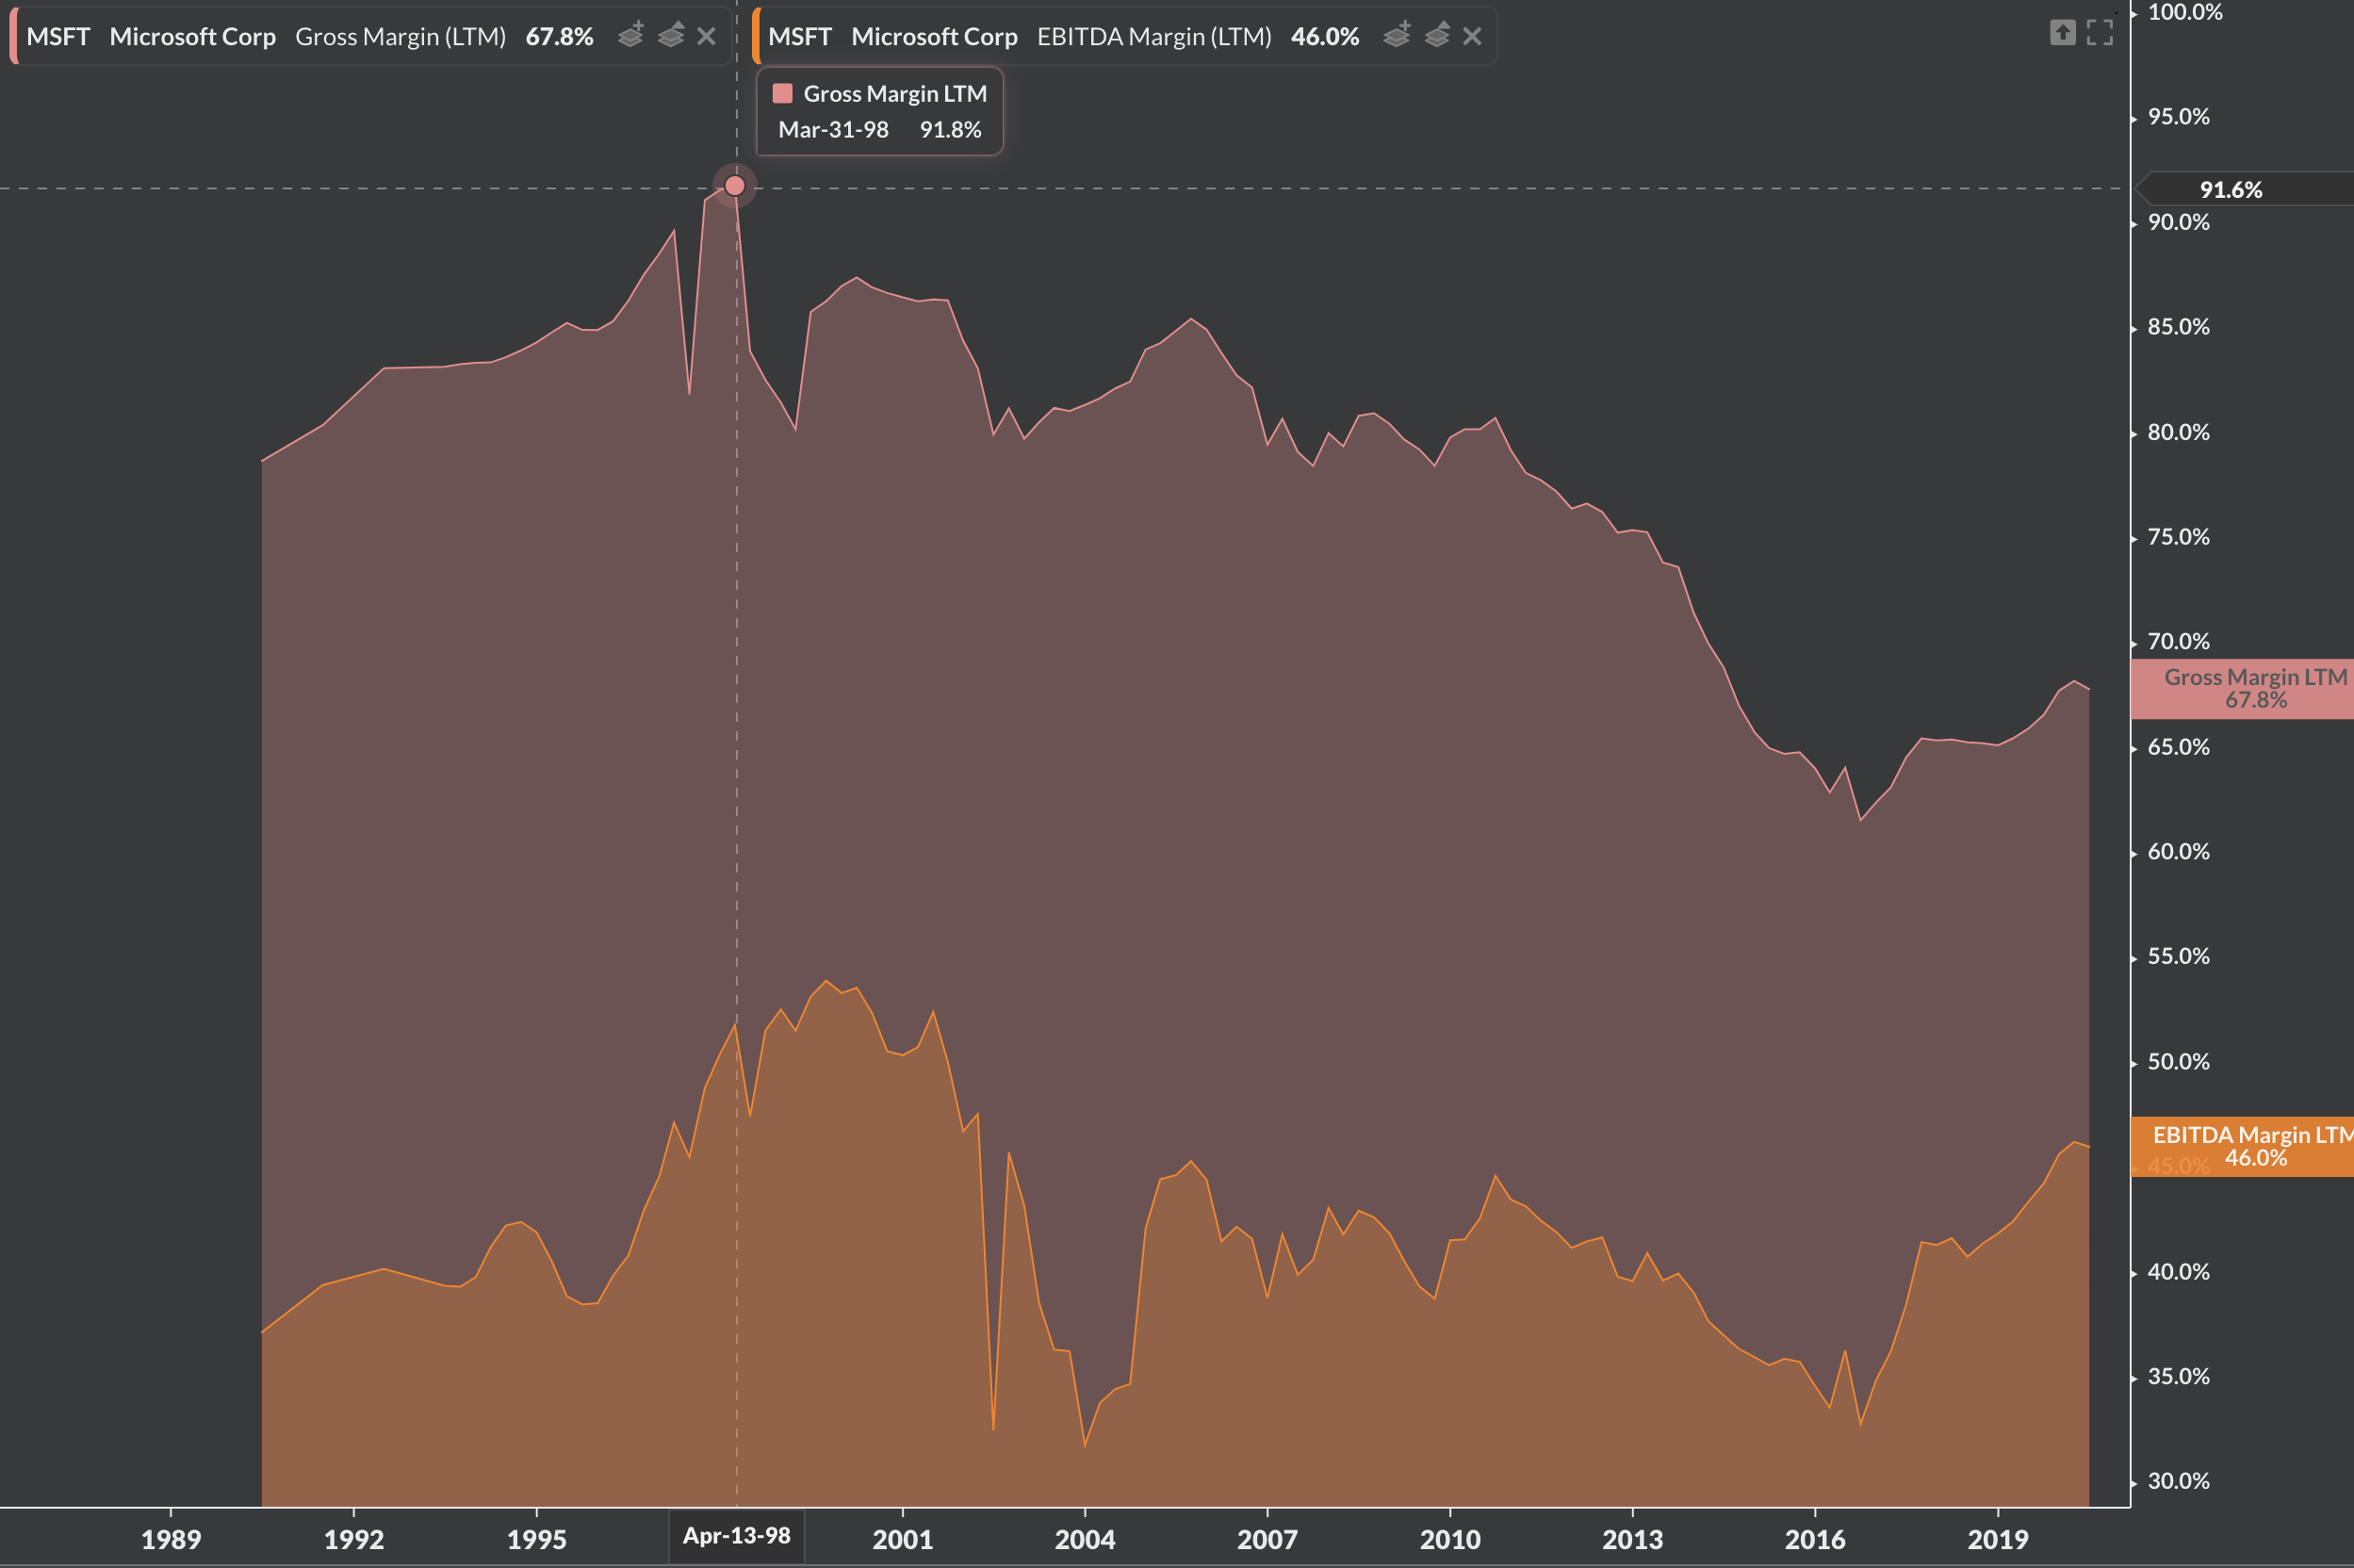Click the Apr-13-98 date label on time axis

[737, 1536]
